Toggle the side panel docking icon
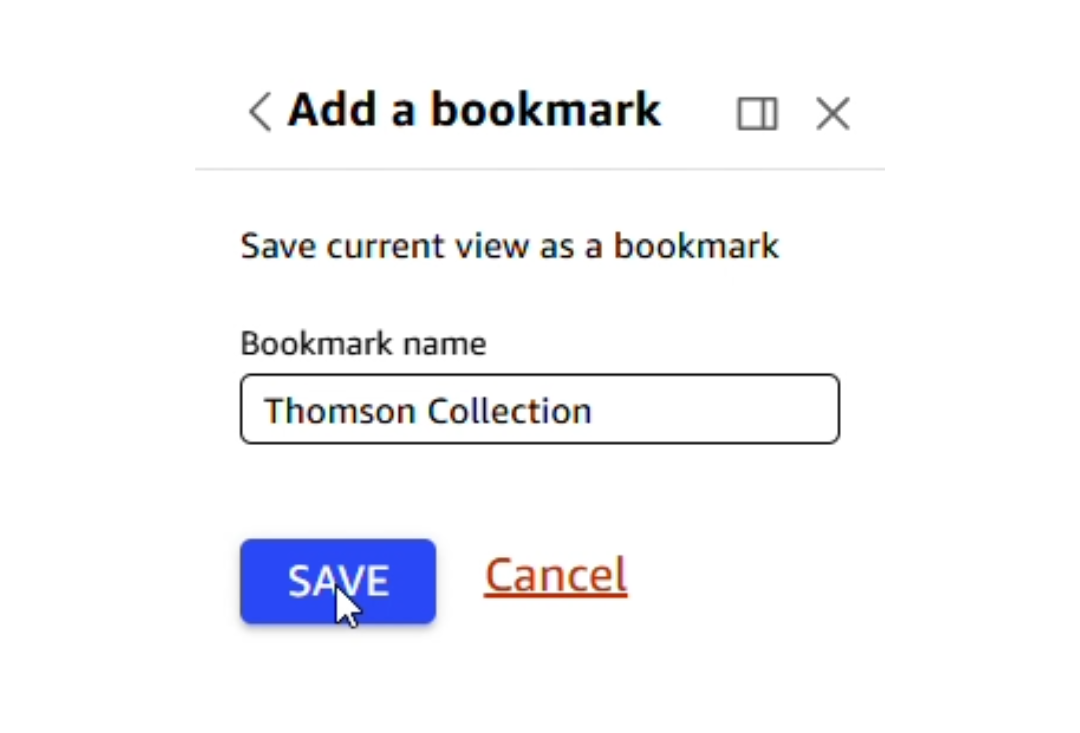This screenshot has width=1080, height=733. pos(757,114)
